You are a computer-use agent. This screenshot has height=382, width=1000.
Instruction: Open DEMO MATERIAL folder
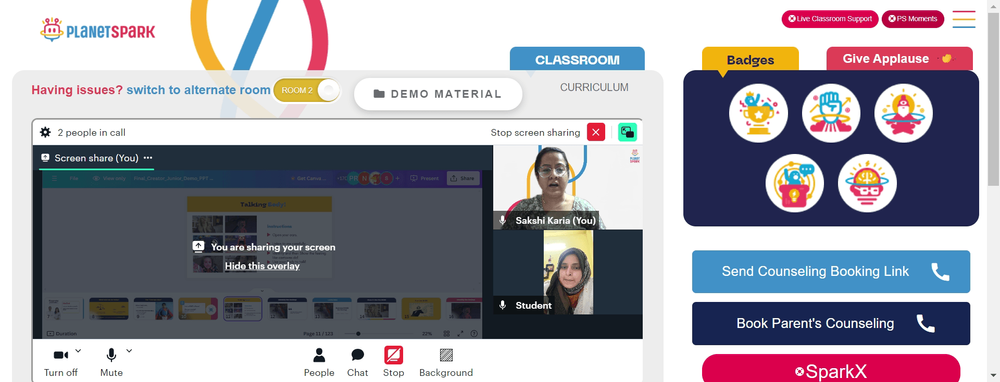click(438, 94)
